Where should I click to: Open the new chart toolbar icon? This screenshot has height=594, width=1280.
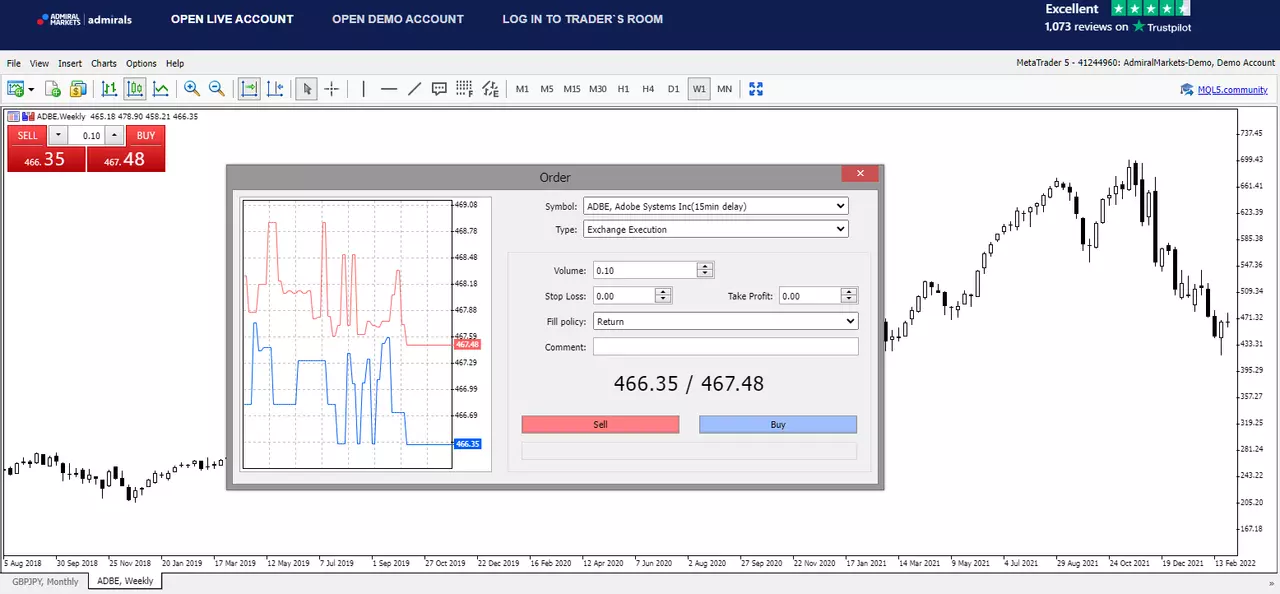point(16,89)
